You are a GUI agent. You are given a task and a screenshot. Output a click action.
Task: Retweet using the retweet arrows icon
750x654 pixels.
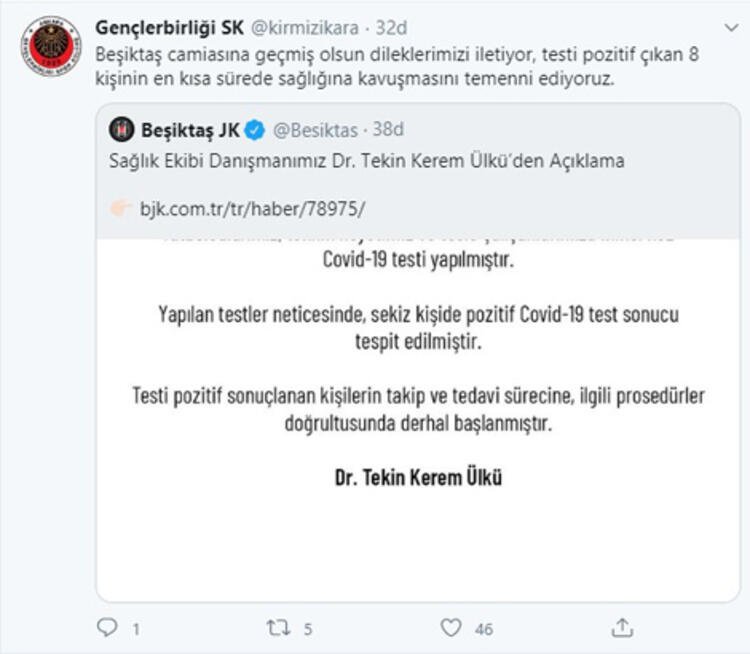point(279,628)
